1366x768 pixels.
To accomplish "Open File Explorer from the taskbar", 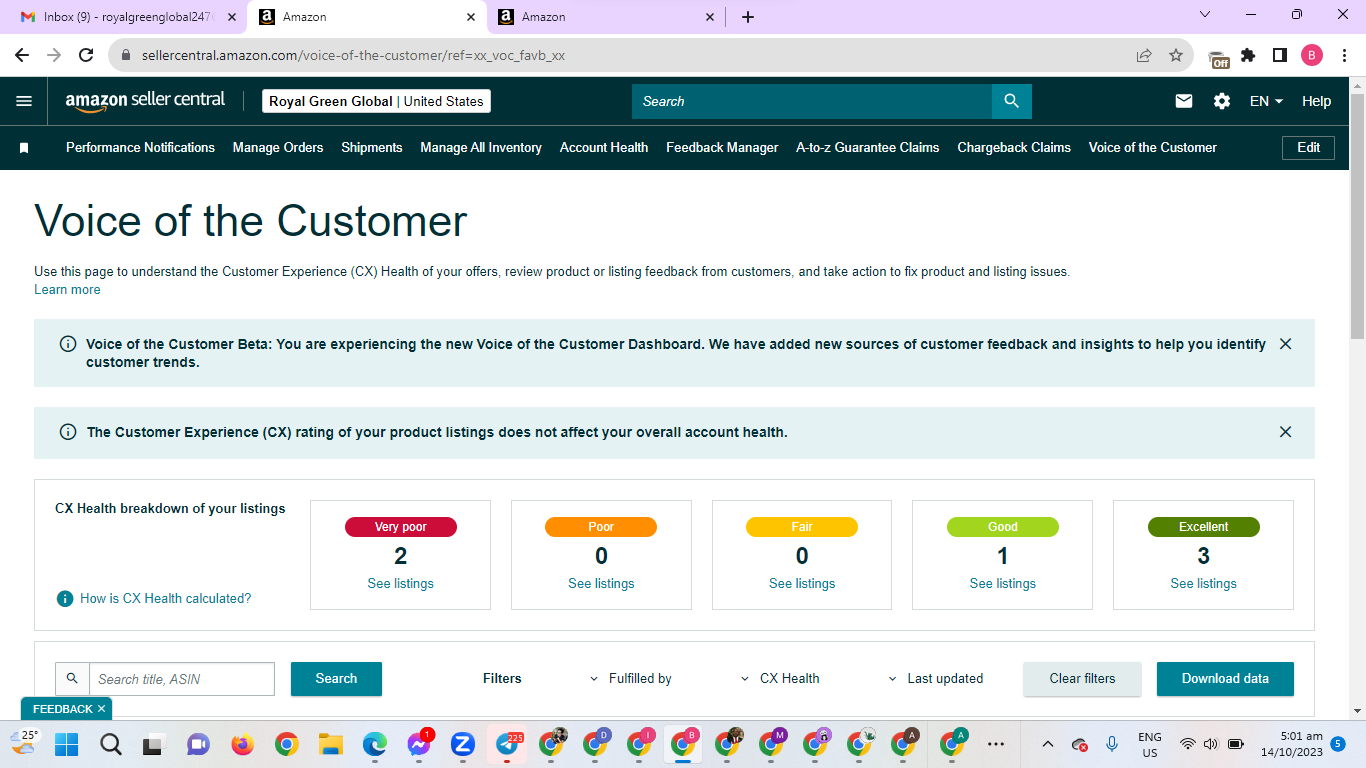I will pos(331,744).
